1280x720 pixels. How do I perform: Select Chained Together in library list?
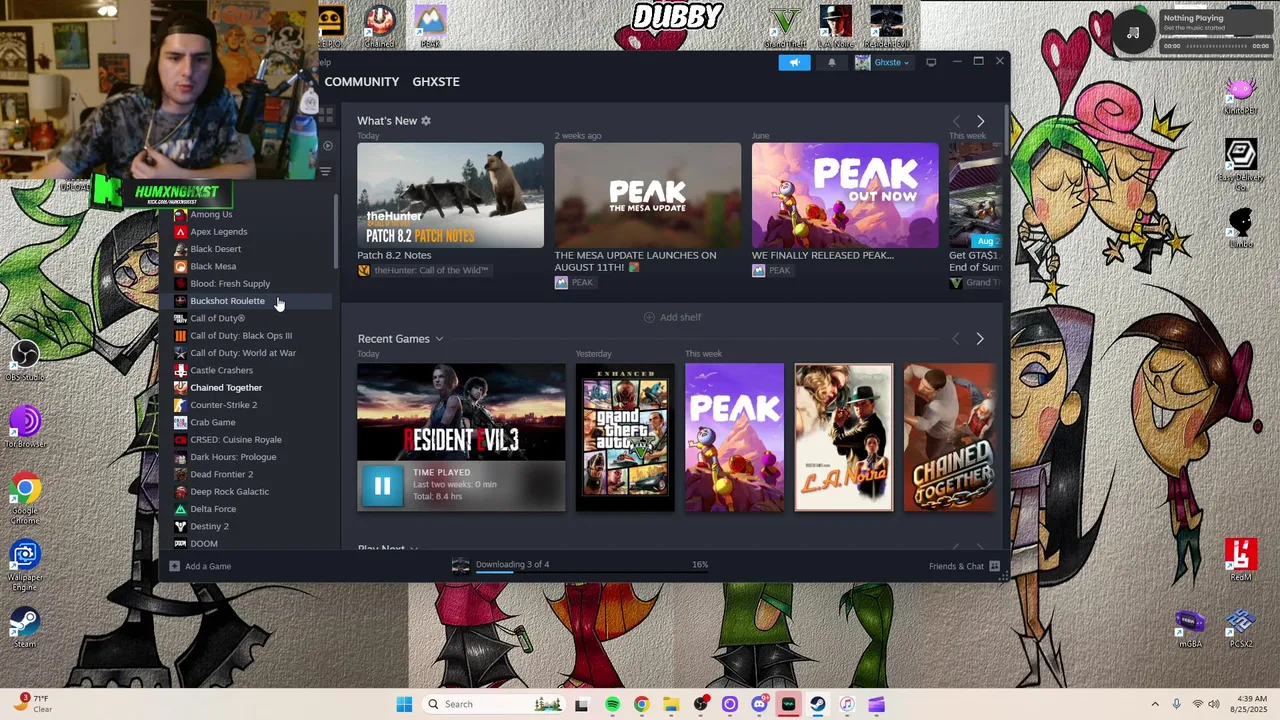point(226,387)
